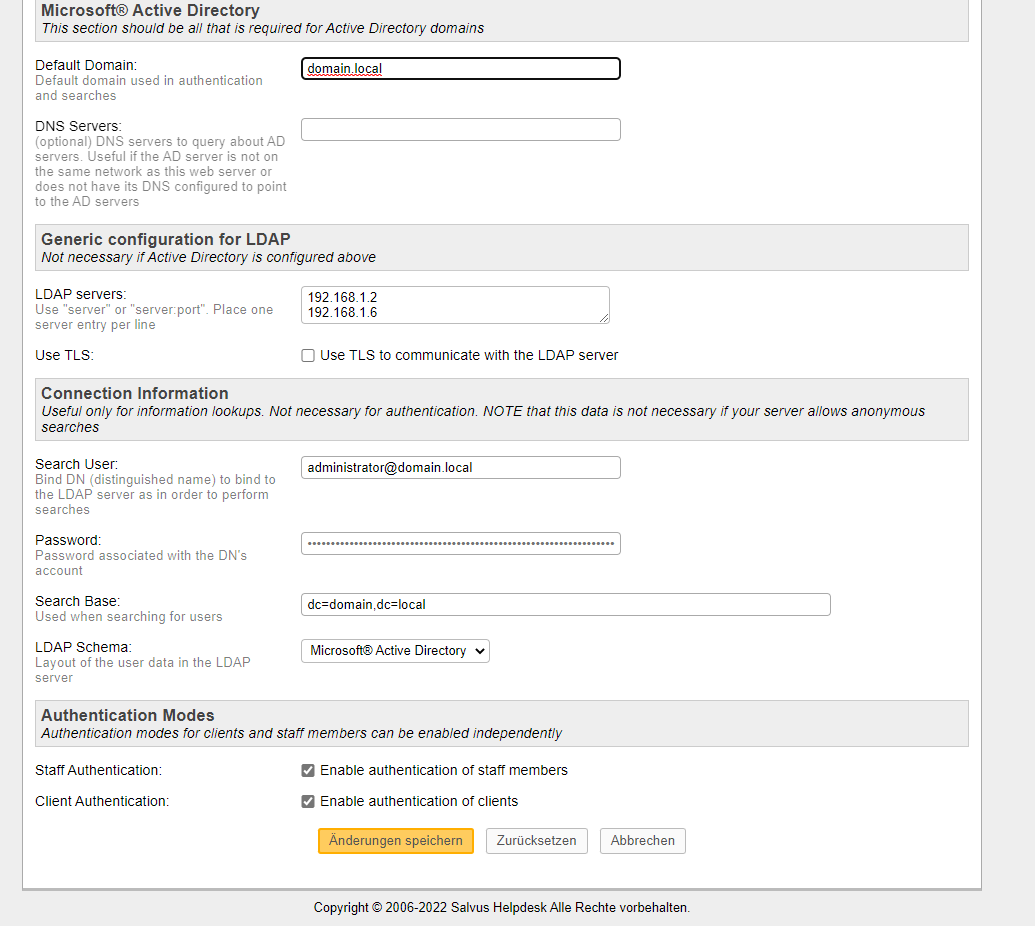Click the 'Generic configuration for LDAP' section header
Screen dimensions: 1035x926
pyautogui.click(x=165, y=239)
